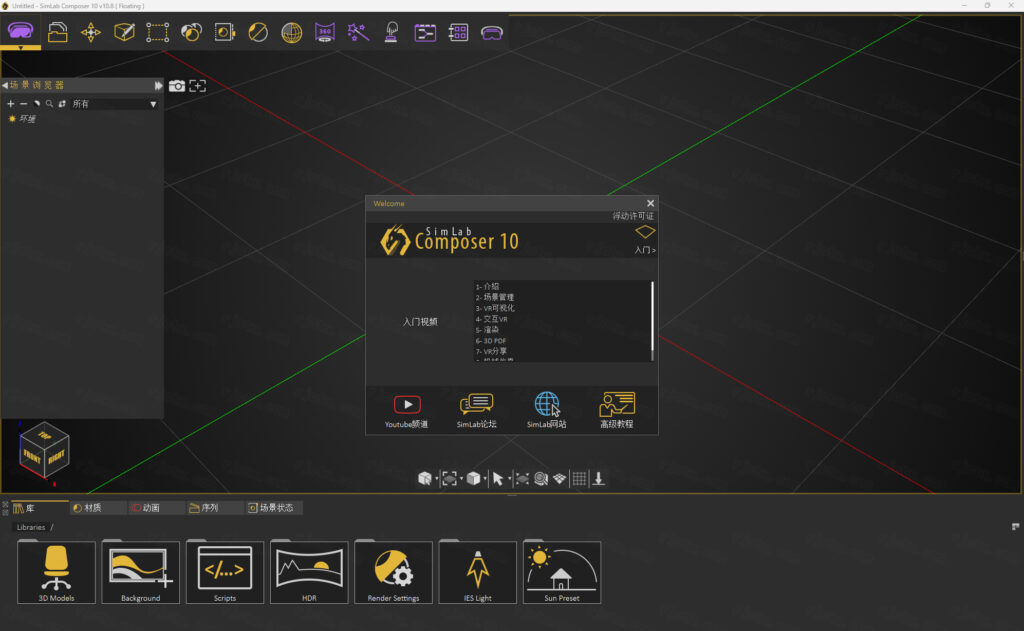Click the search magnifier in scene browser
The image size is (1024, 631).
[x=49, y=104]
